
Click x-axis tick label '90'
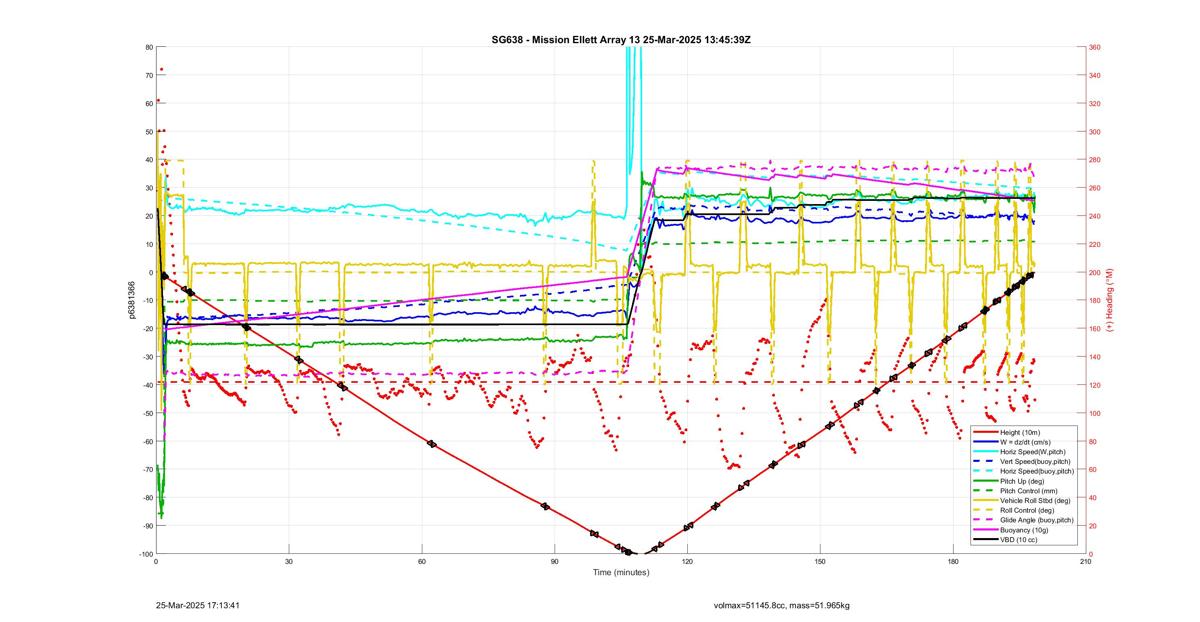click(x=554, y=562)
